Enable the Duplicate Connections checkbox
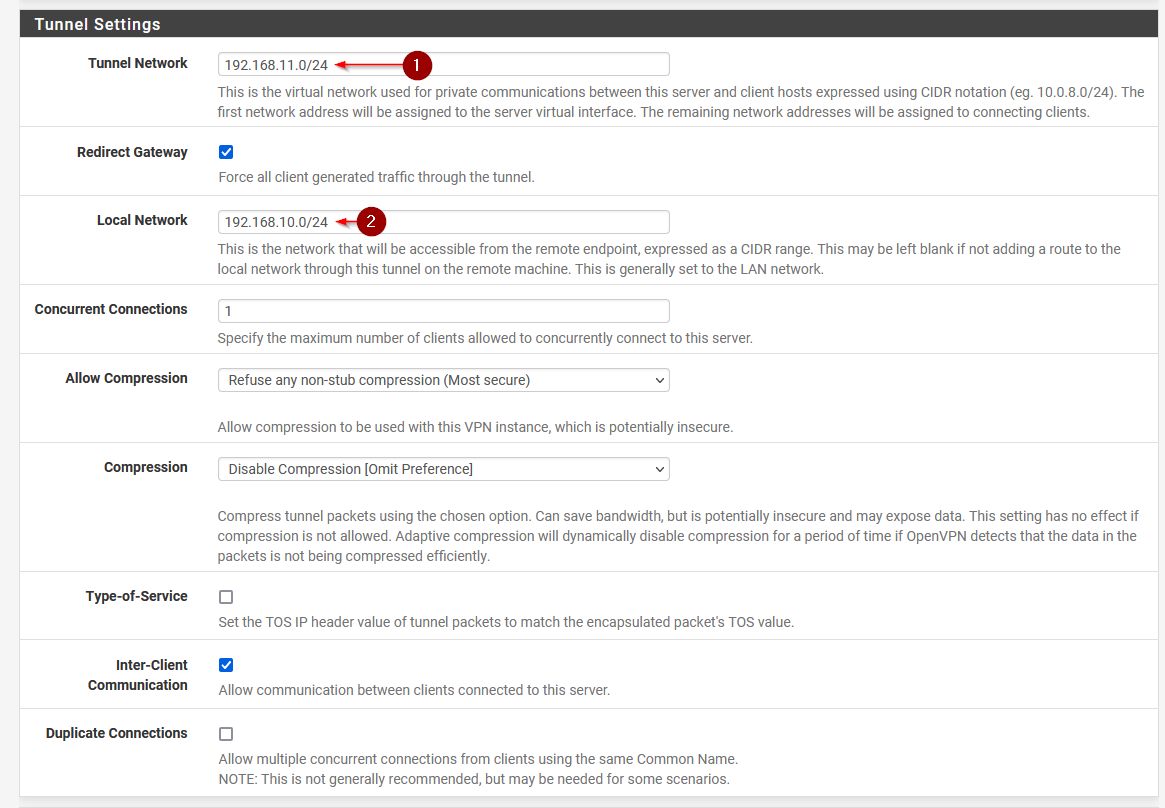The image size is (1165, 808). (x=226, y=734)
